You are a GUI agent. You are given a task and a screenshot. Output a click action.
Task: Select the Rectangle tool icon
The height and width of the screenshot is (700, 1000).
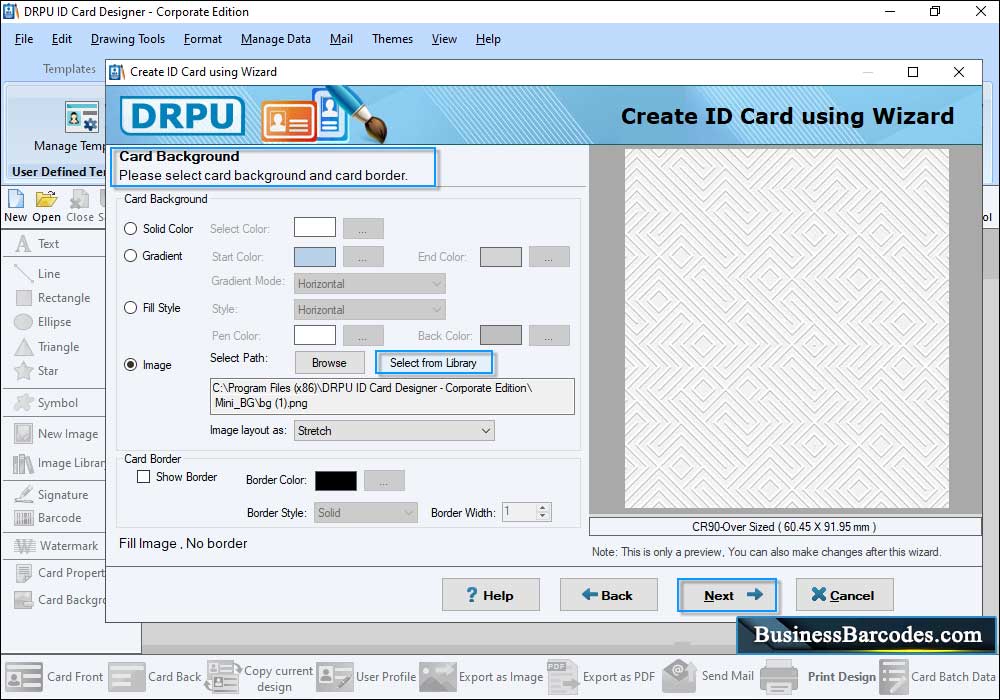click(x=23, y=298)
